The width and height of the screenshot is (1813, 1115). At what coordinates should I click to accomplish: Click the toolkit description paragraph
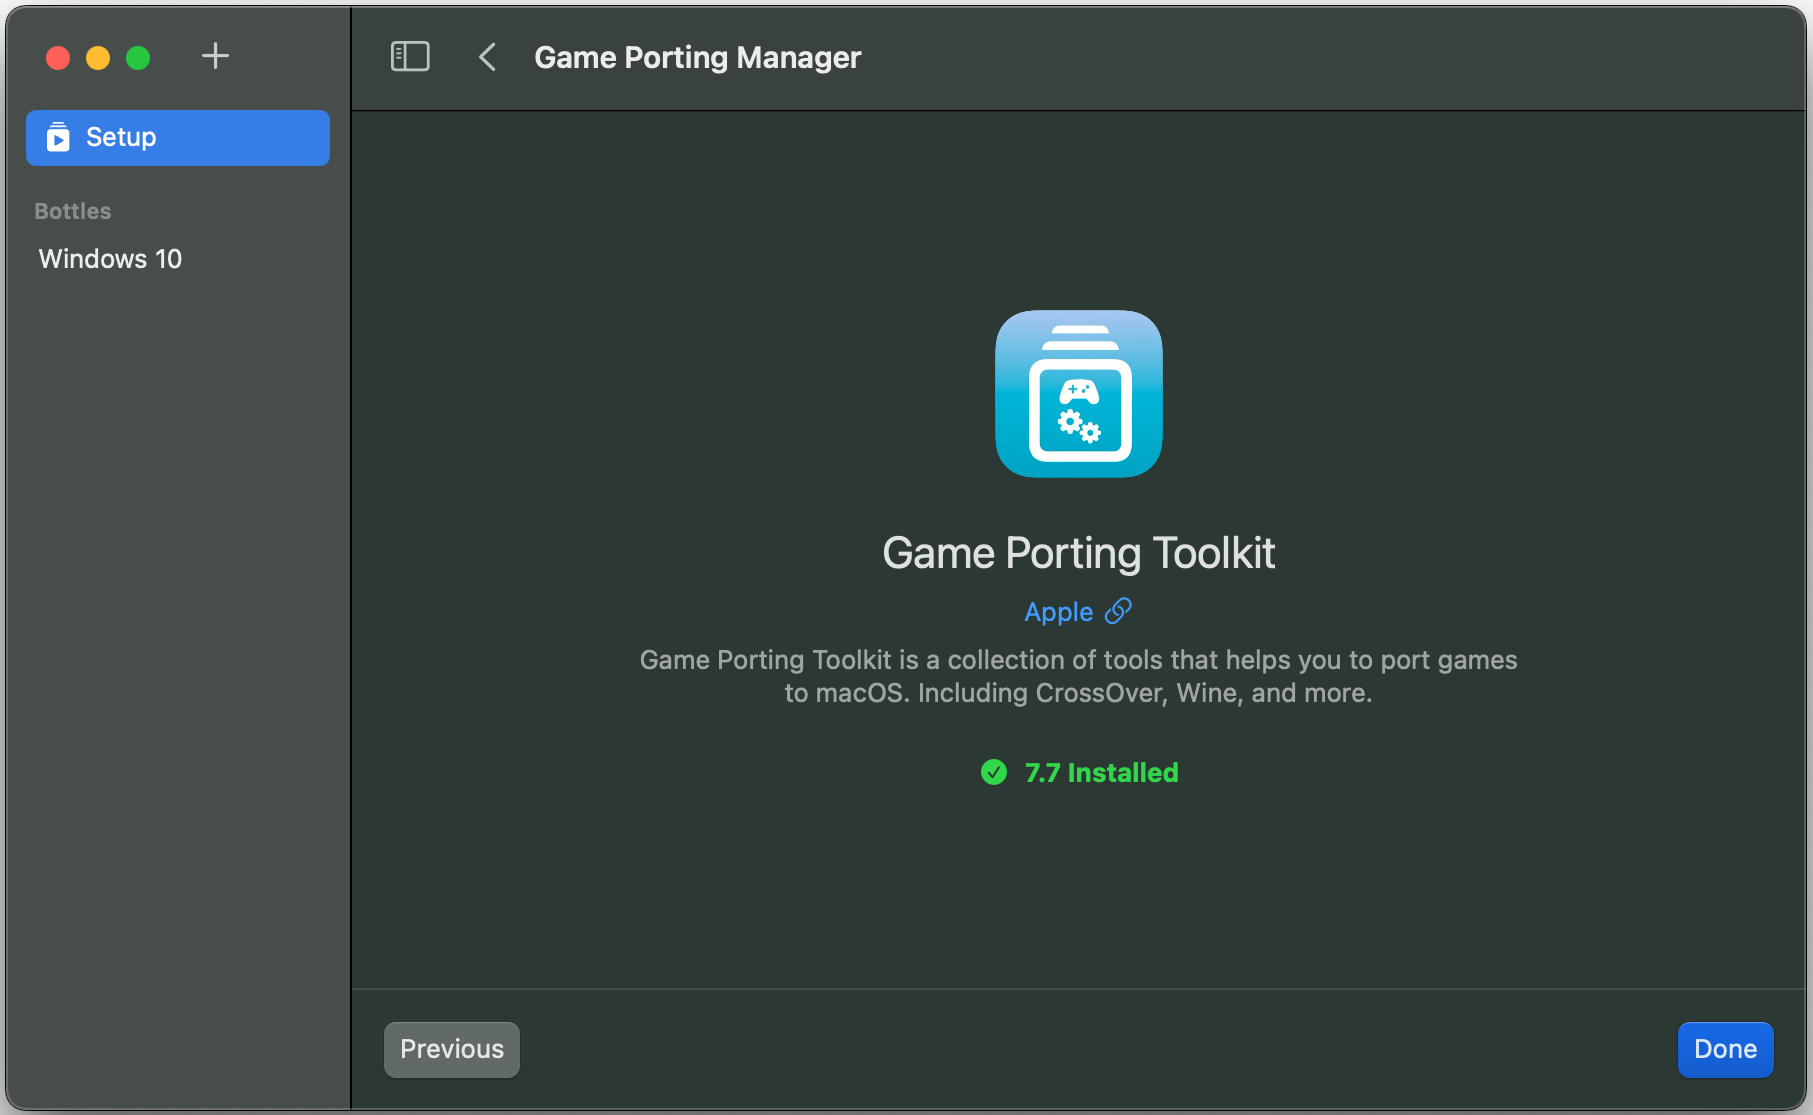coord(1079,676)
